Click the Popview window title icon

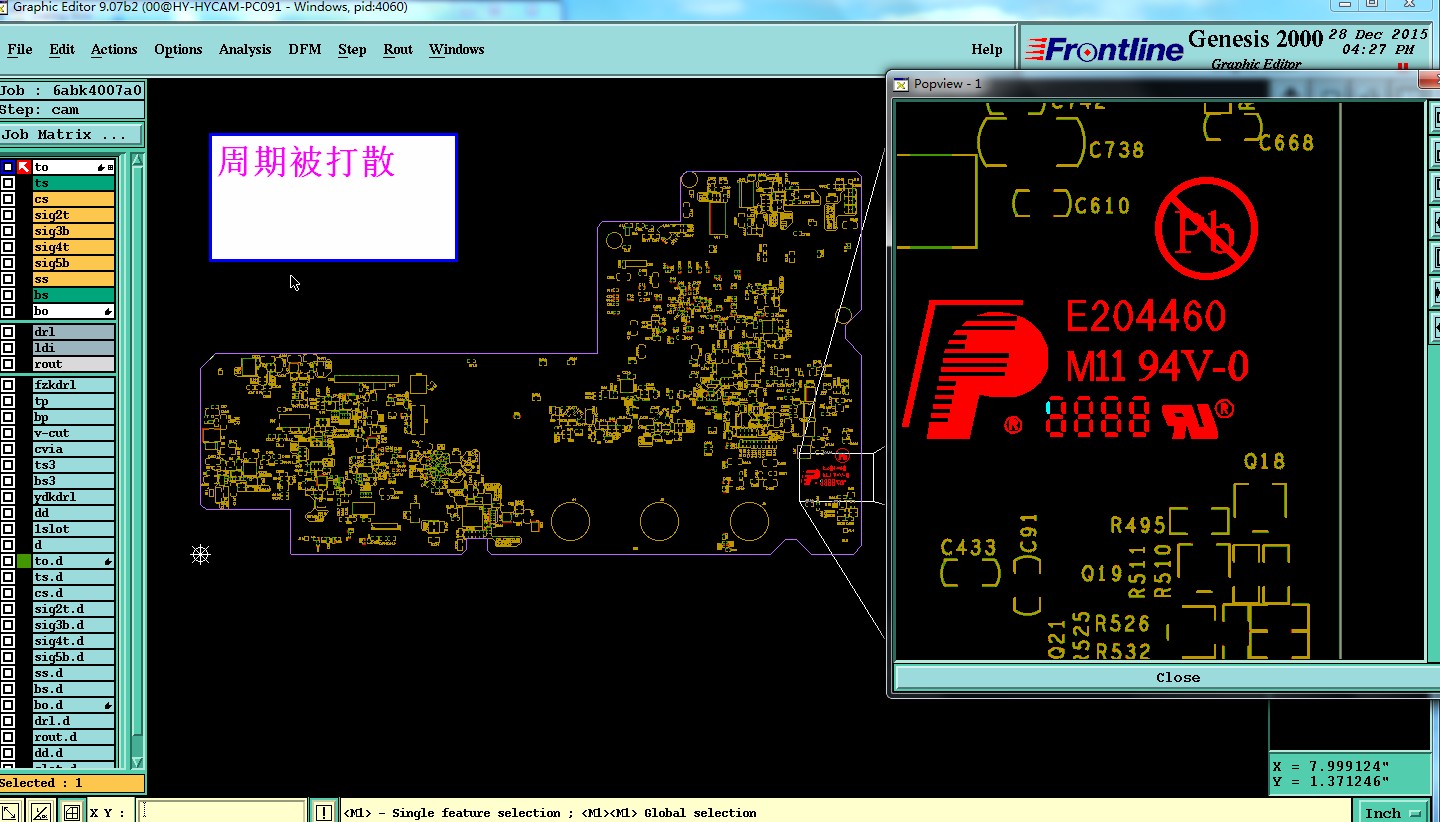point(900,84)
